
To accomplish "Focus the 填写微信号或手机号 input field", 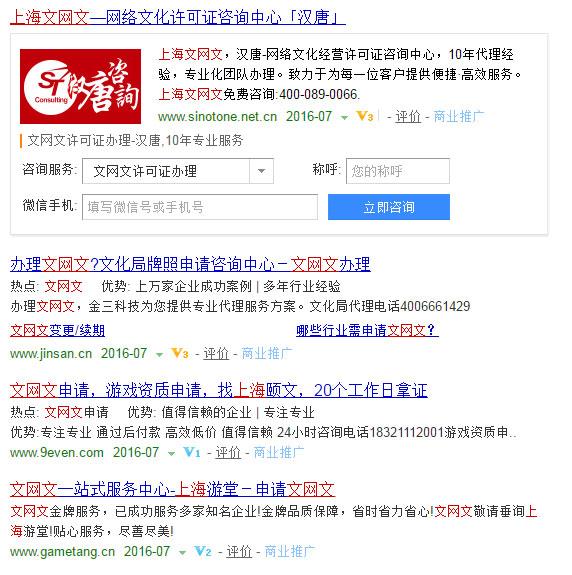I will click(x=200, y=207).
